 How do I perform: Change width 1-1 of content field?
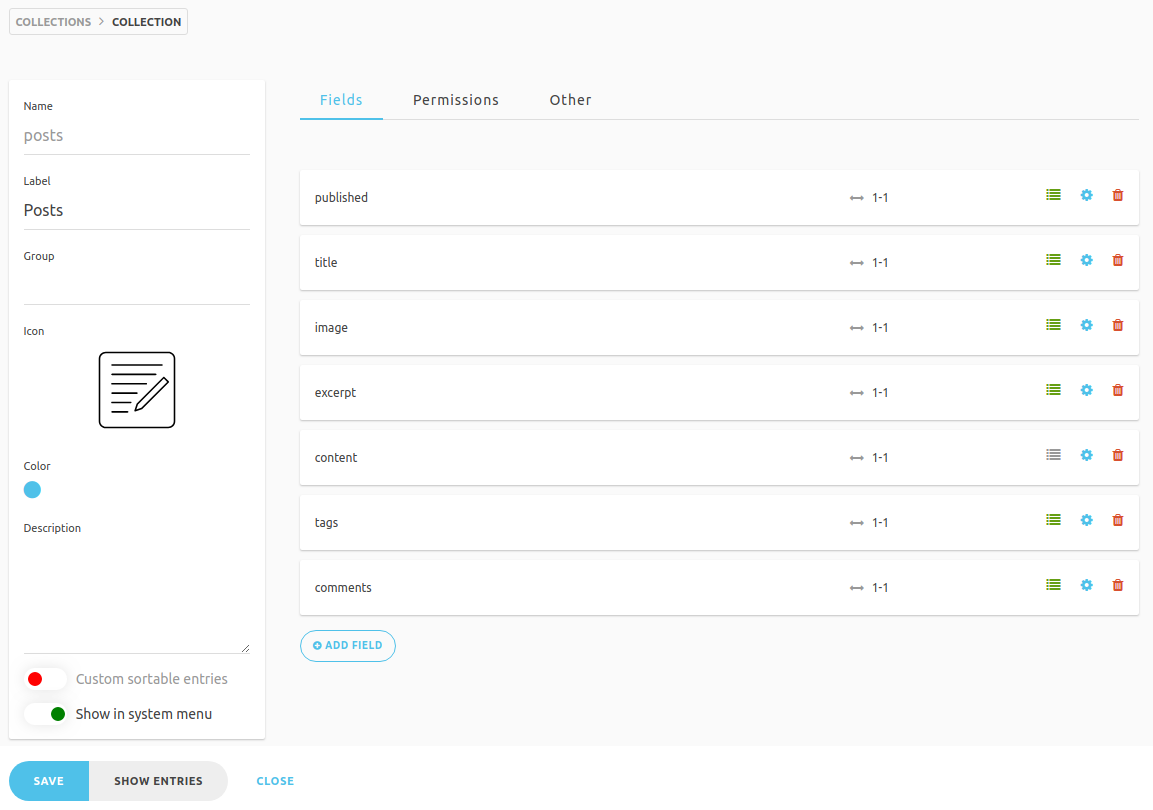(869, 457)
